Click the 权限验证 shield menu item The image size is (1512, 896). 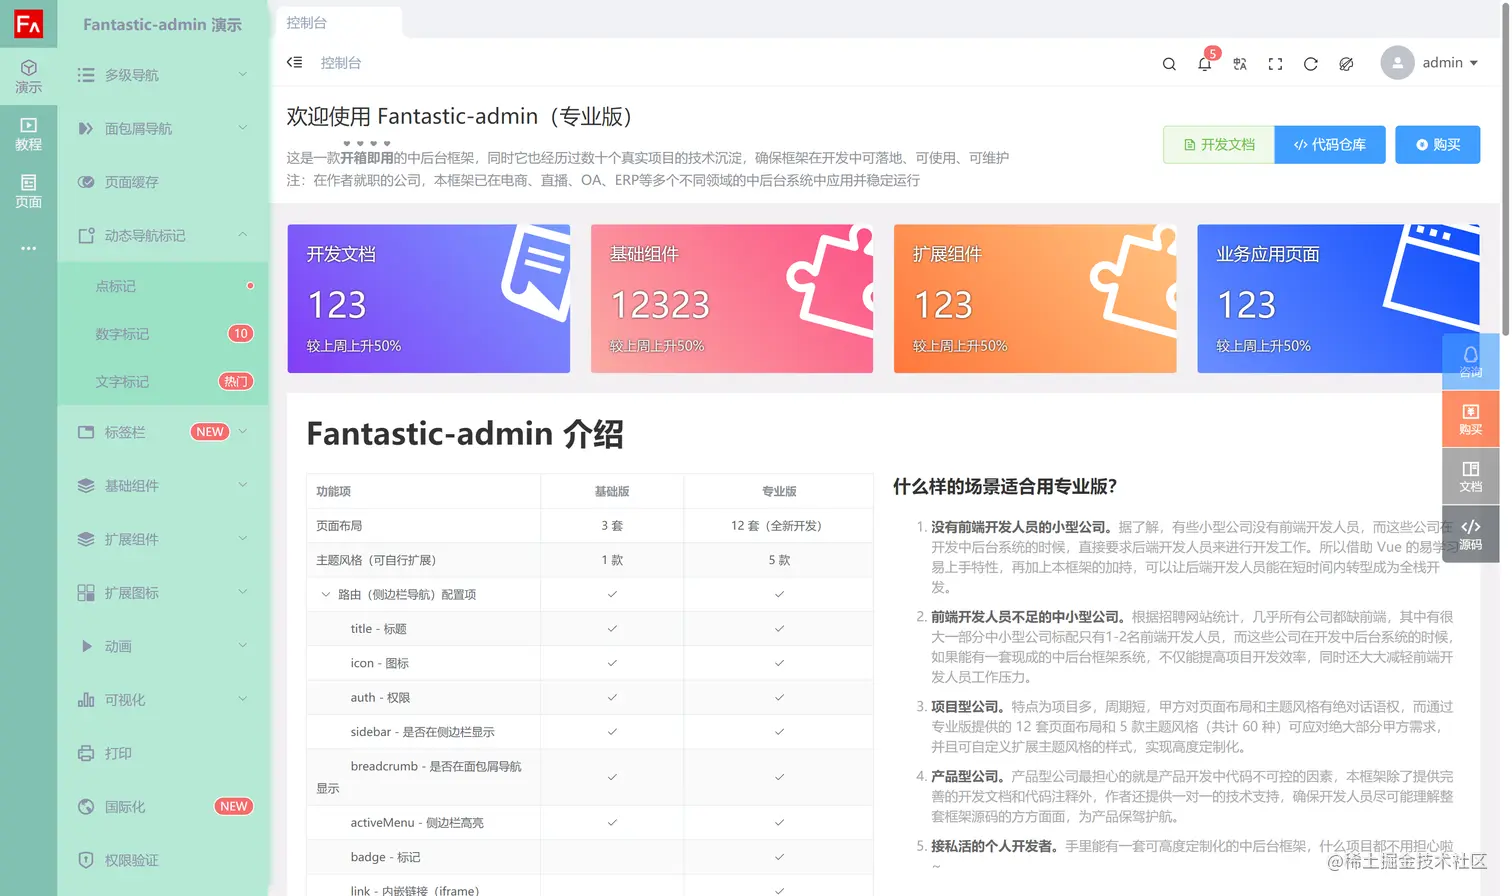(x=163, y=860)
